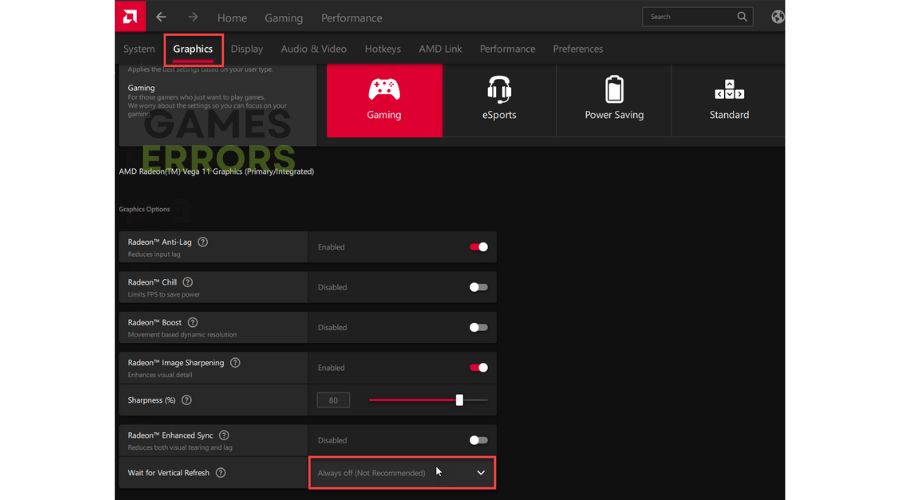Switch to the Hotkeys tab
900x500 pixels.
click(x=383, y=49)
